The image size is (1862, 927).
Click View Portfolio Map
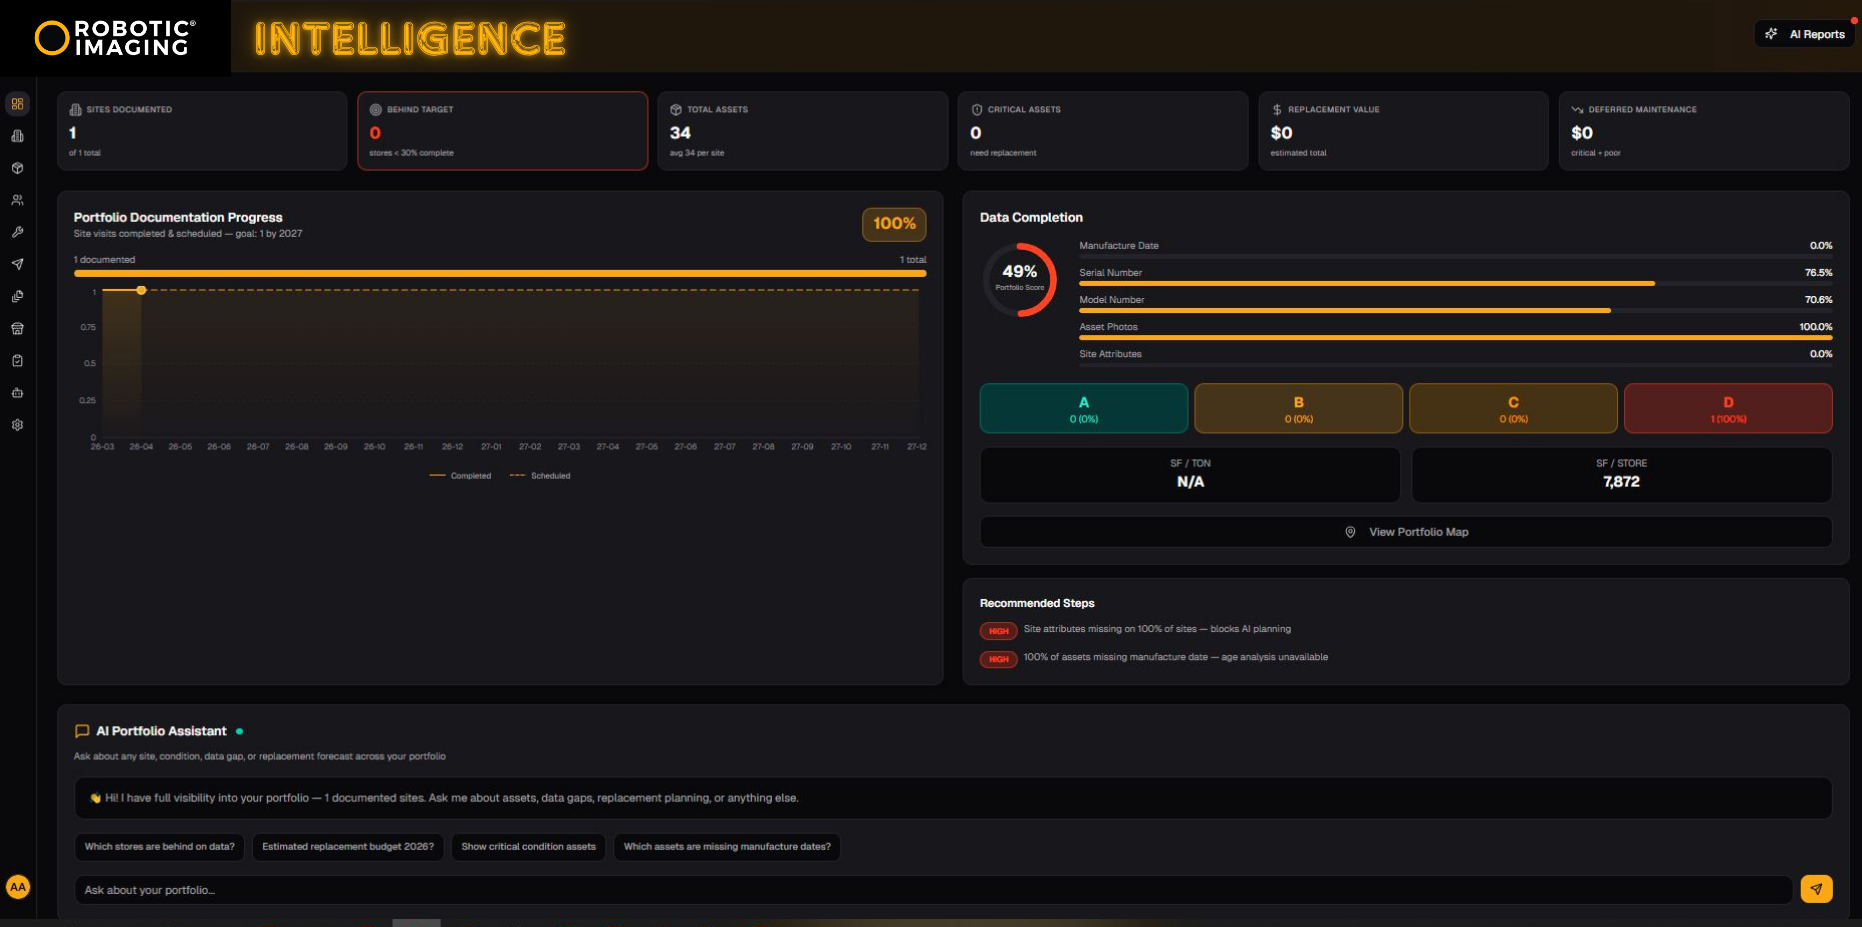click(1406, 531)
